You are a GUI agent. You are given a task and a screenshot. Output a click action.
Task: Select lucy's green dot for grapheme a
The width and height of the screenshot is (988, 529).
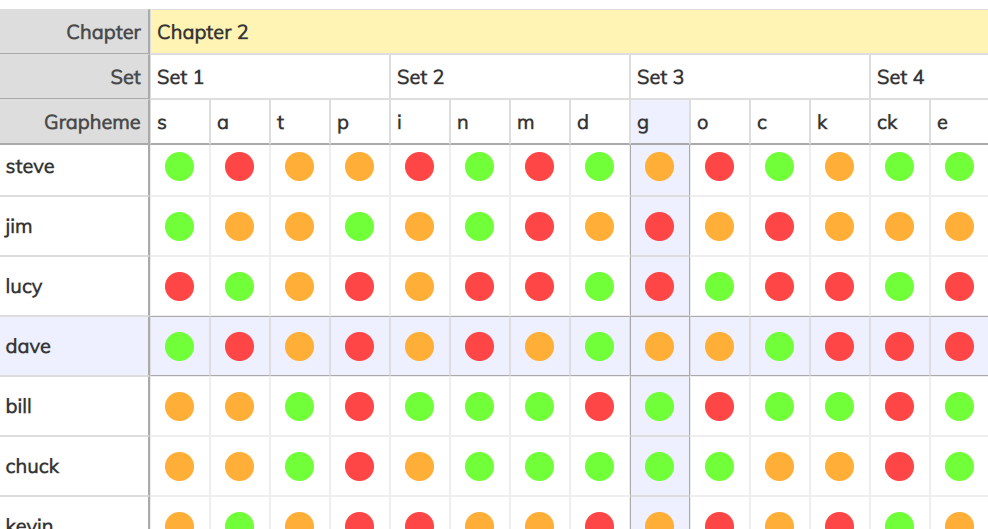239,287
